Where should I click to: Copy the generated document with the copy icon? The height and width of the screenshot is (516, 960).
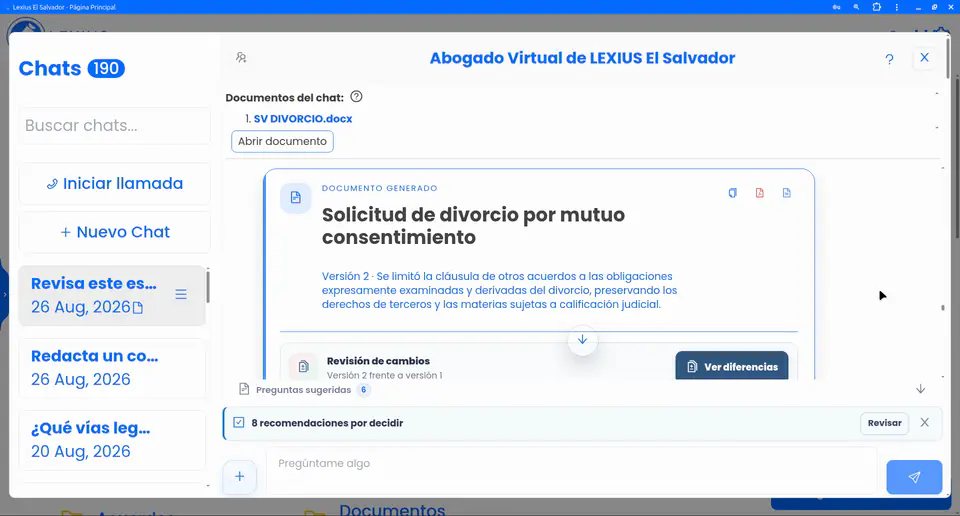coord(732,193)
